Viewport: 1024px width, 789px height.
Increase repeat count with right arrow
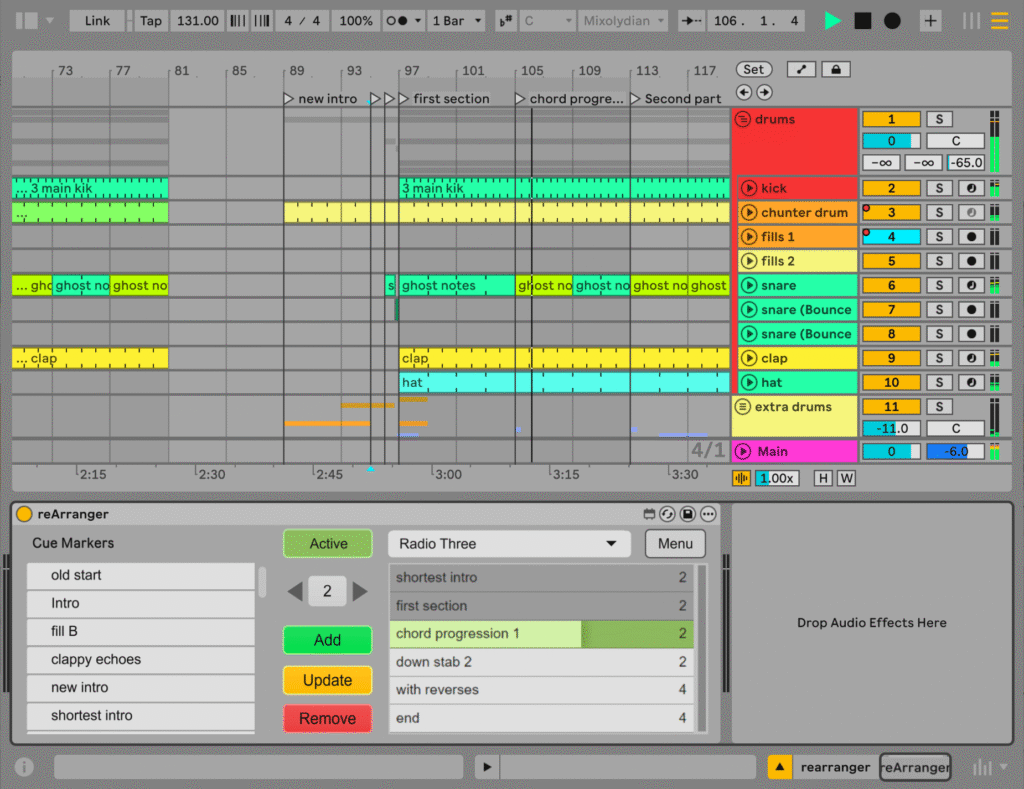[359, 592]
